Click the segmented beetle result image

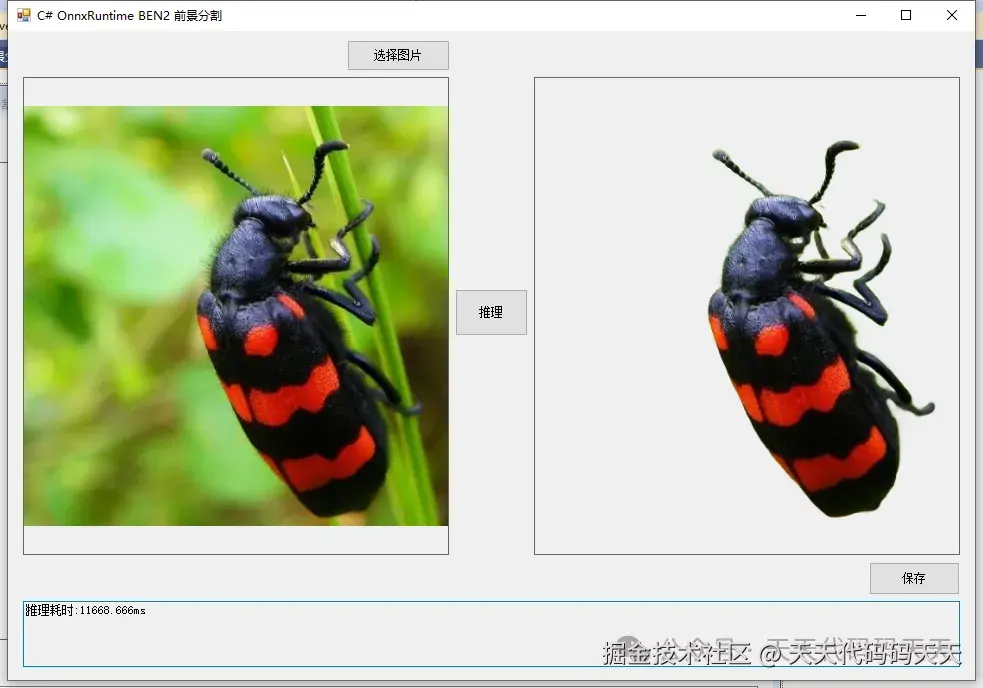[747, 315]
